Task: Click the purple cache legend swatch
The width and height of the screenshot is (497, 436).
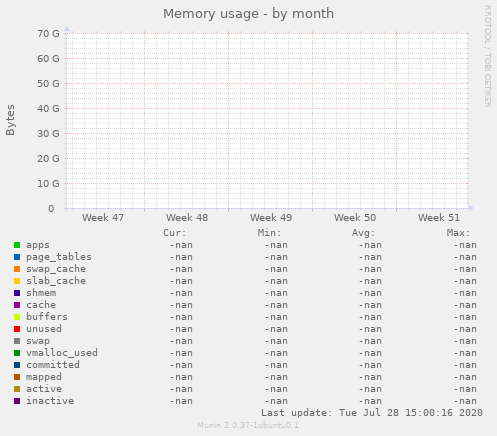Action: pos(17,305)
